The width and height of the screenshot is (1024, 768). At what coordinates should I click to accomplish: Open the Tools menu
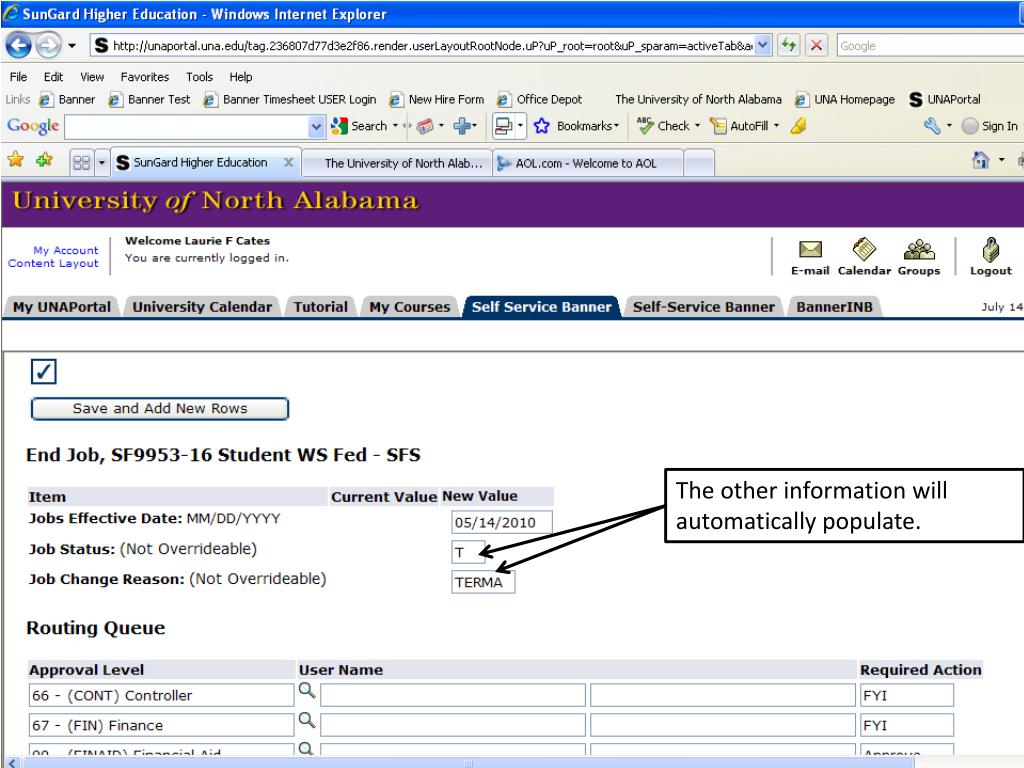point(199,76)
